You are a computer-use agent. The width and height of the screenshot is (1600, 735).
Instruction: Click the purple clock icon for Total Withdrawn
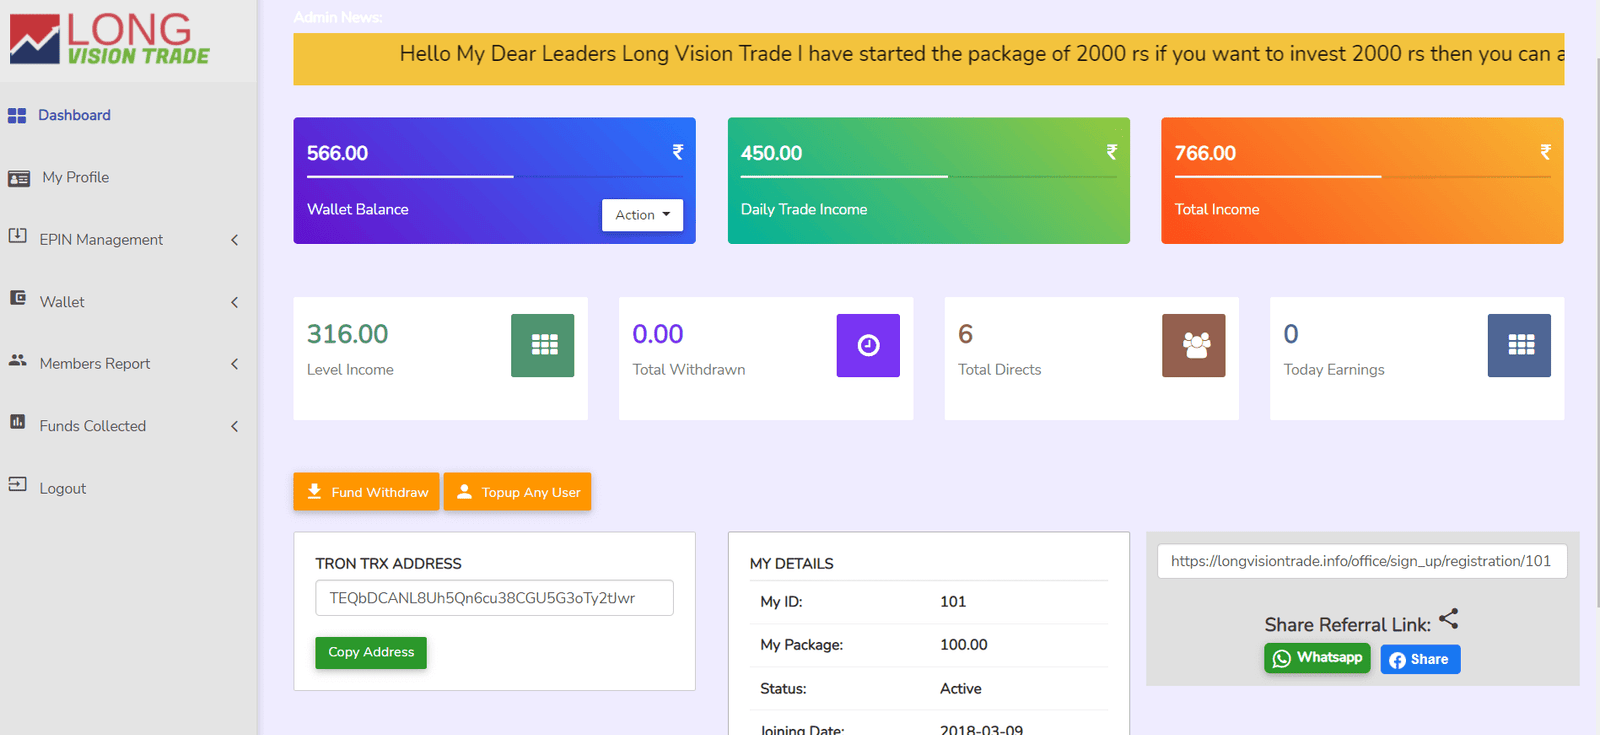click(868, 345)
